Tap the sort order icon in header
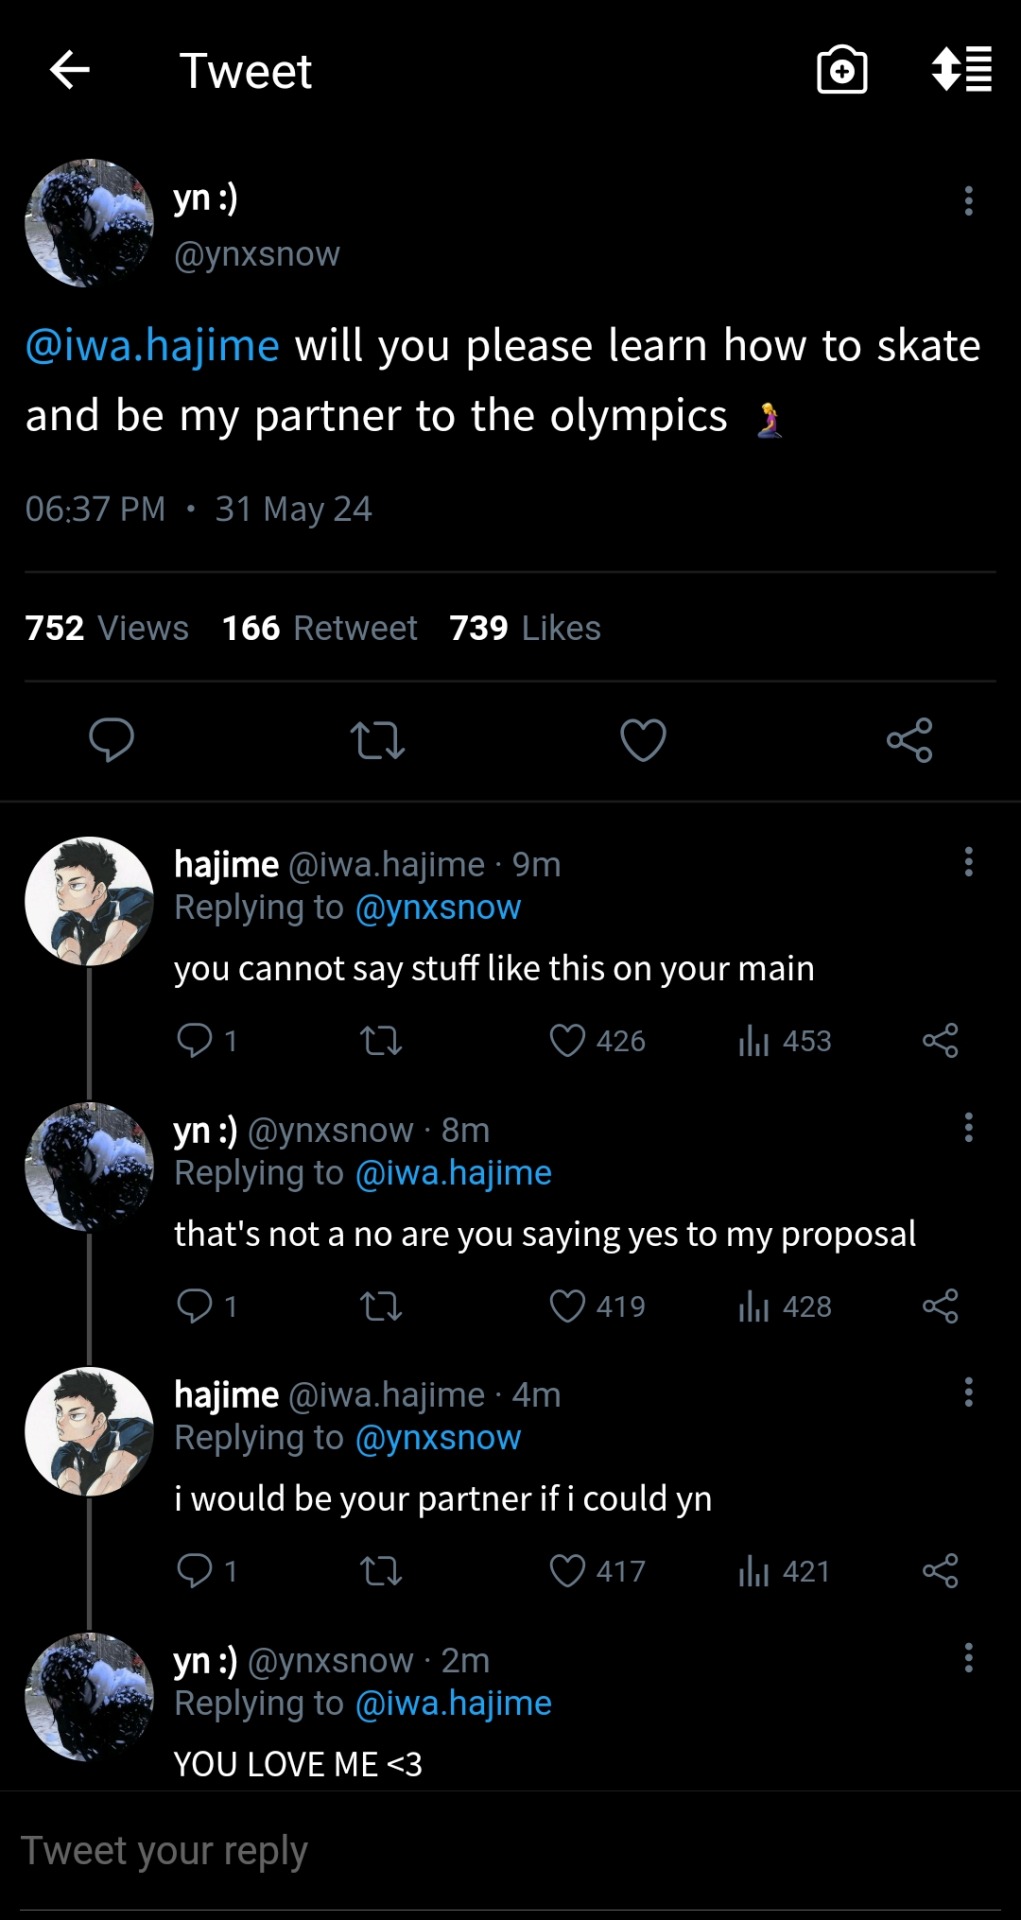The width and height of the screenshot is (1021, 1920). [961, 70]
